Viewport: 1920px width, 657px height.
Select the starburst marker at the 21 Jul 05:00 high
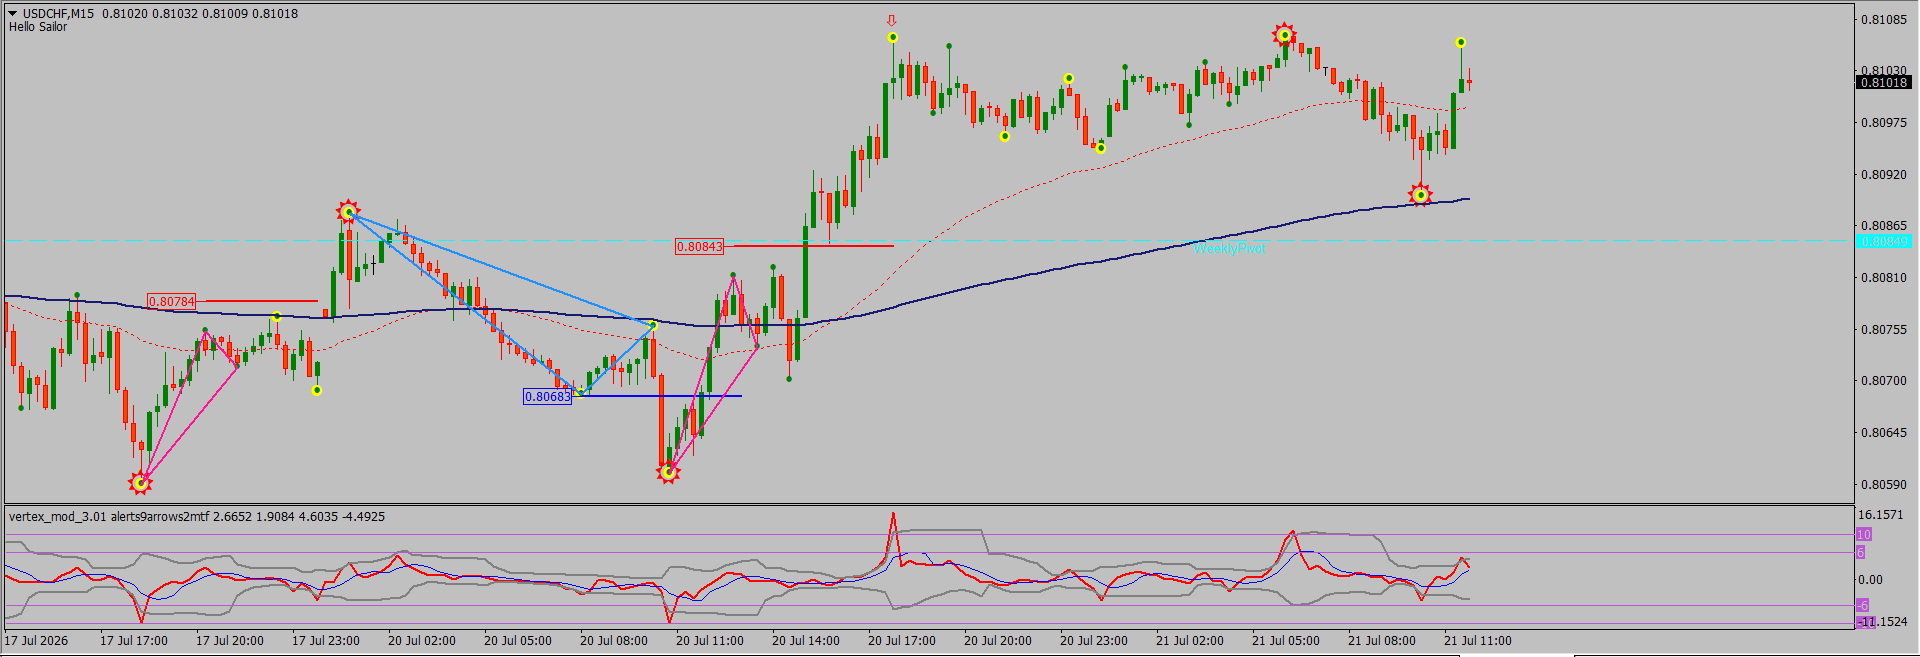(x=1284, y=35)
